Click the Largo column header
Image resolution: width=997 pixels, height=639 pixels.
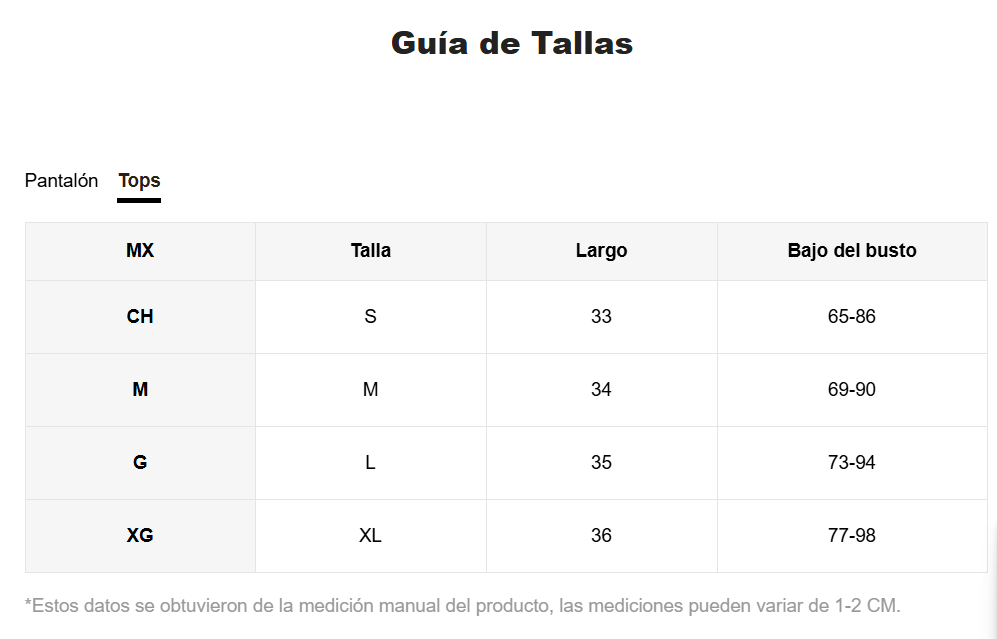[602, 251]
